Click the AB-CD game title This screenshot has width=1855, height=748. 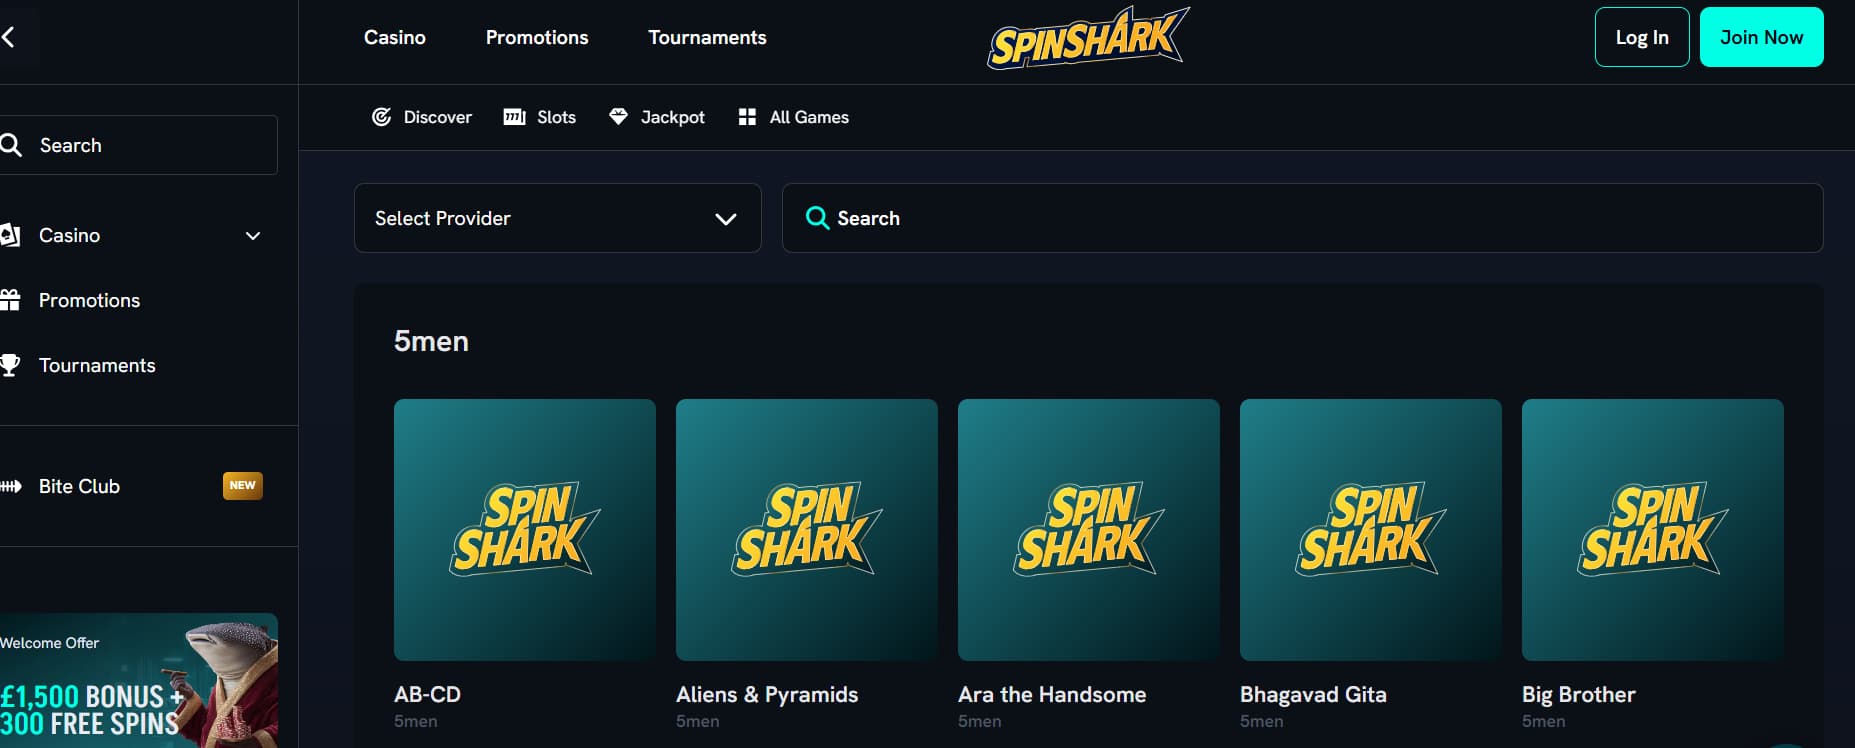(427, 694)
